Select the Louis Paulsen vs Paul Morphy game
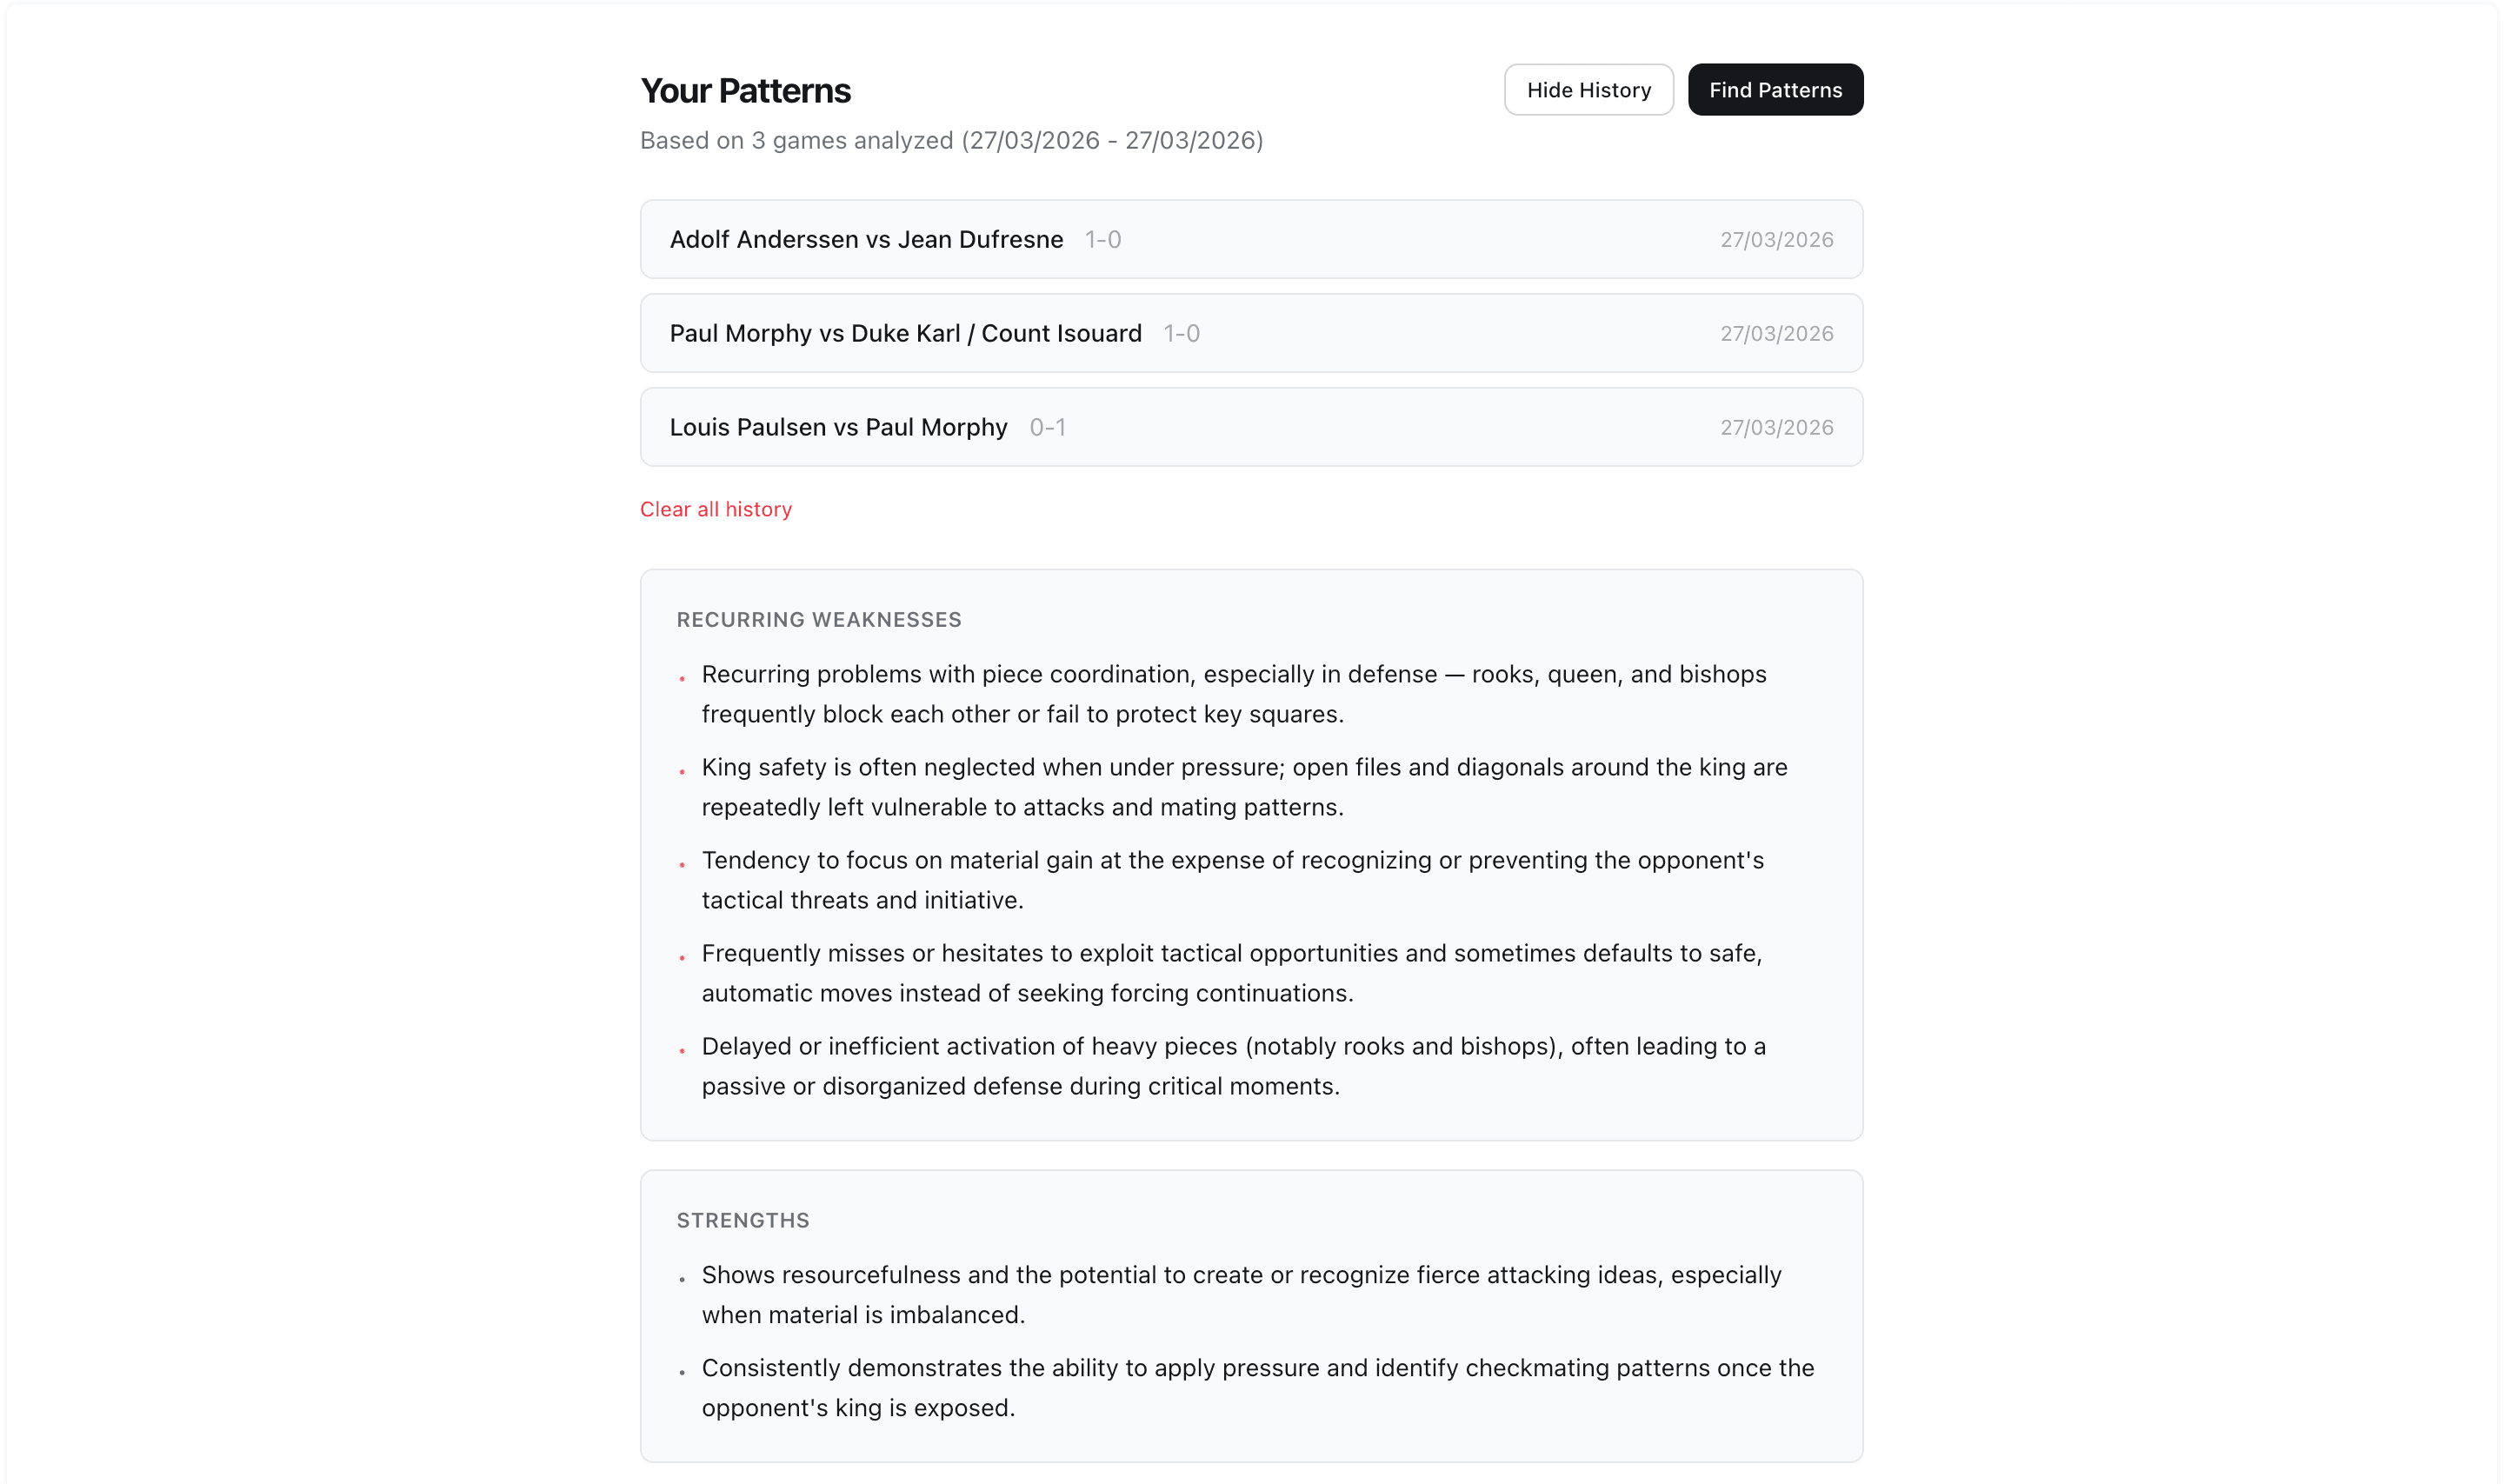Viewport: 2504px width, 1484px height. [838, 428]
